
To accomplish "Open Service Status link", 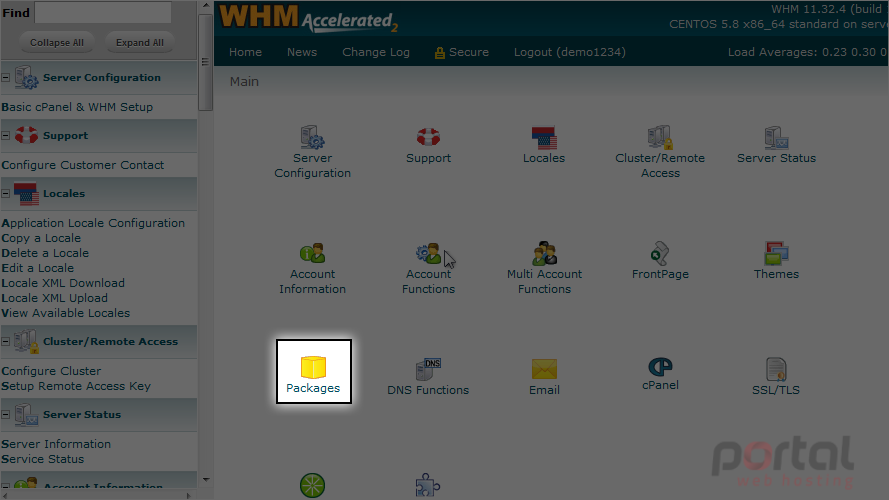I will [43, 459].
